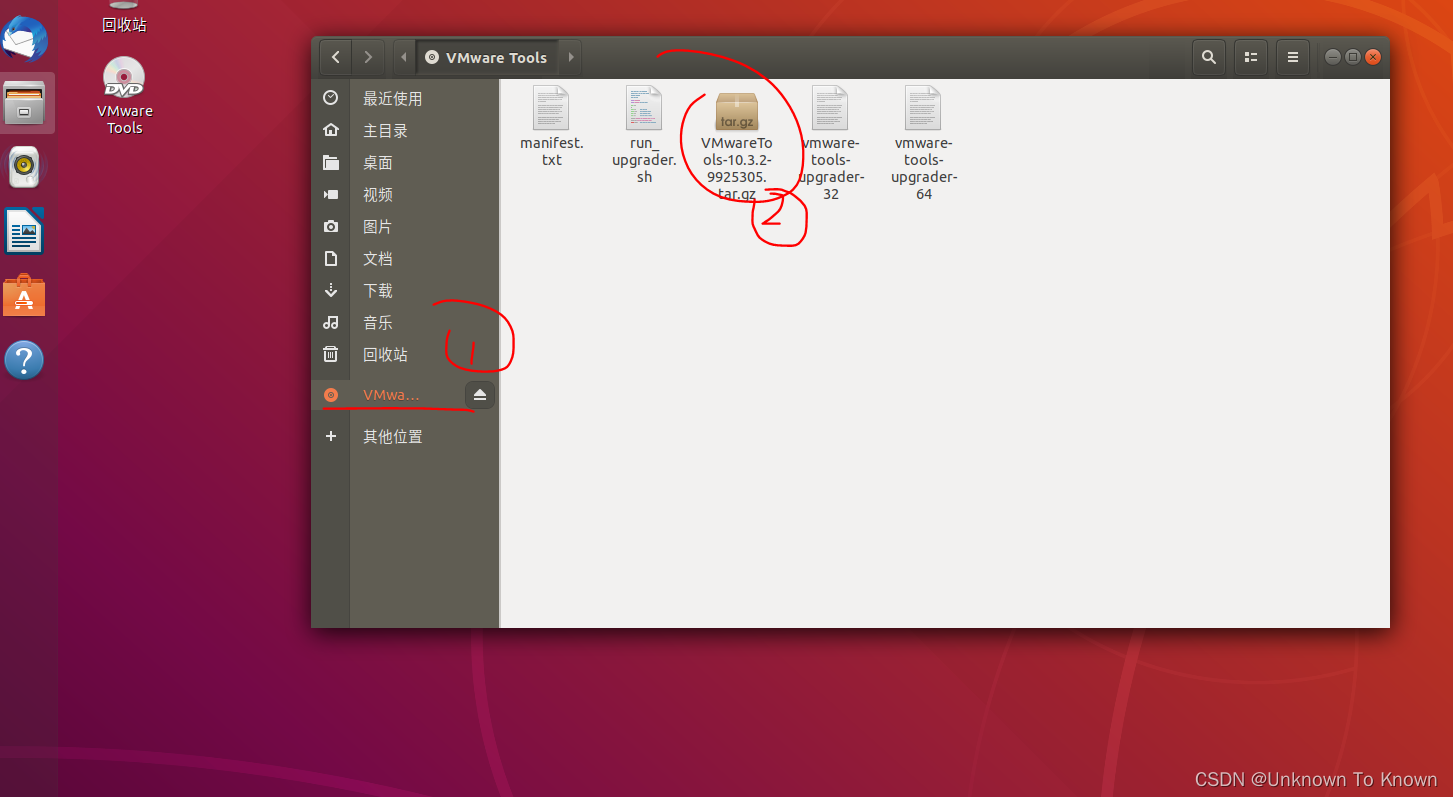This screenshot has width=1453, height=797.
Task: Select the manifest.txt file icon
Action: pyautogui.click(x=552, y=108)
